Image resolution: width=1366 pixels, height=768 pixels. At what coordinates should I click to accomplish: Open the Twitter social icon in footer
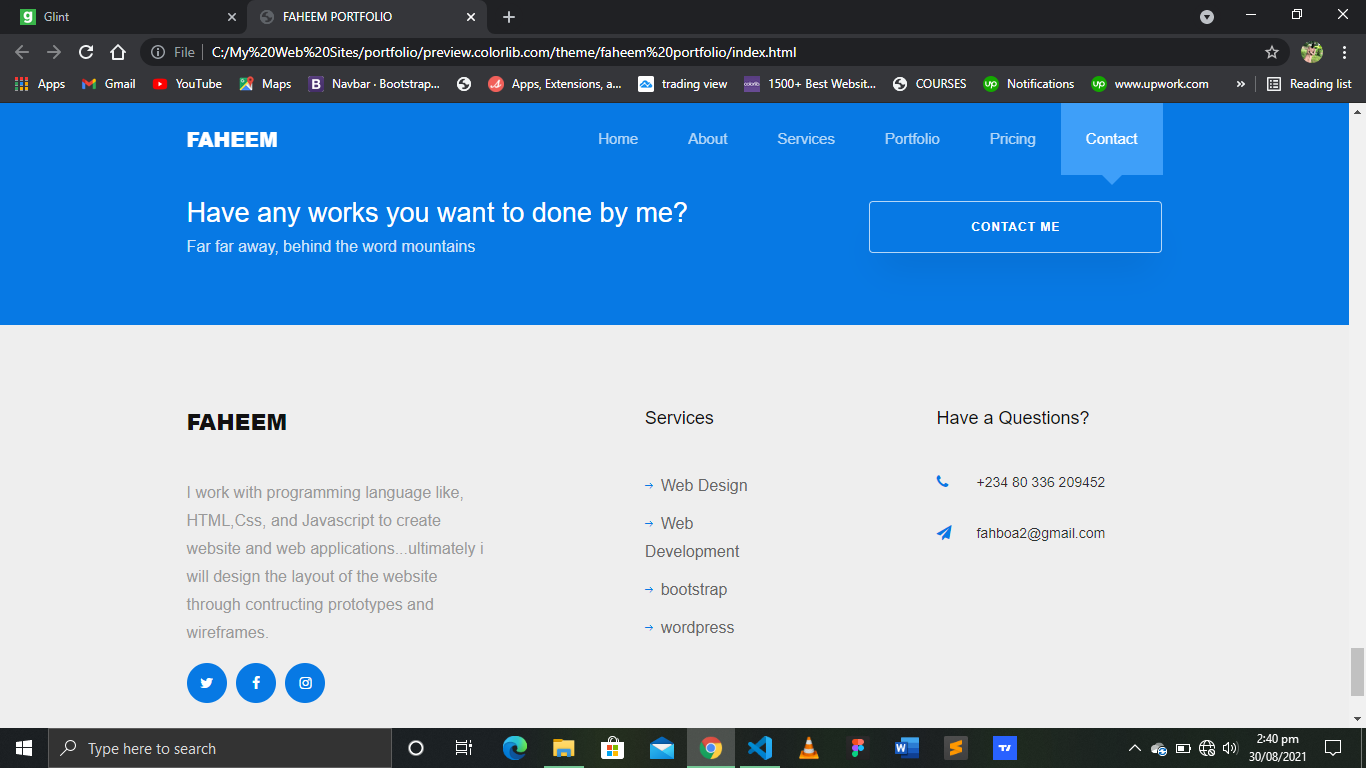pyautogui.click(x=207, y=683)
